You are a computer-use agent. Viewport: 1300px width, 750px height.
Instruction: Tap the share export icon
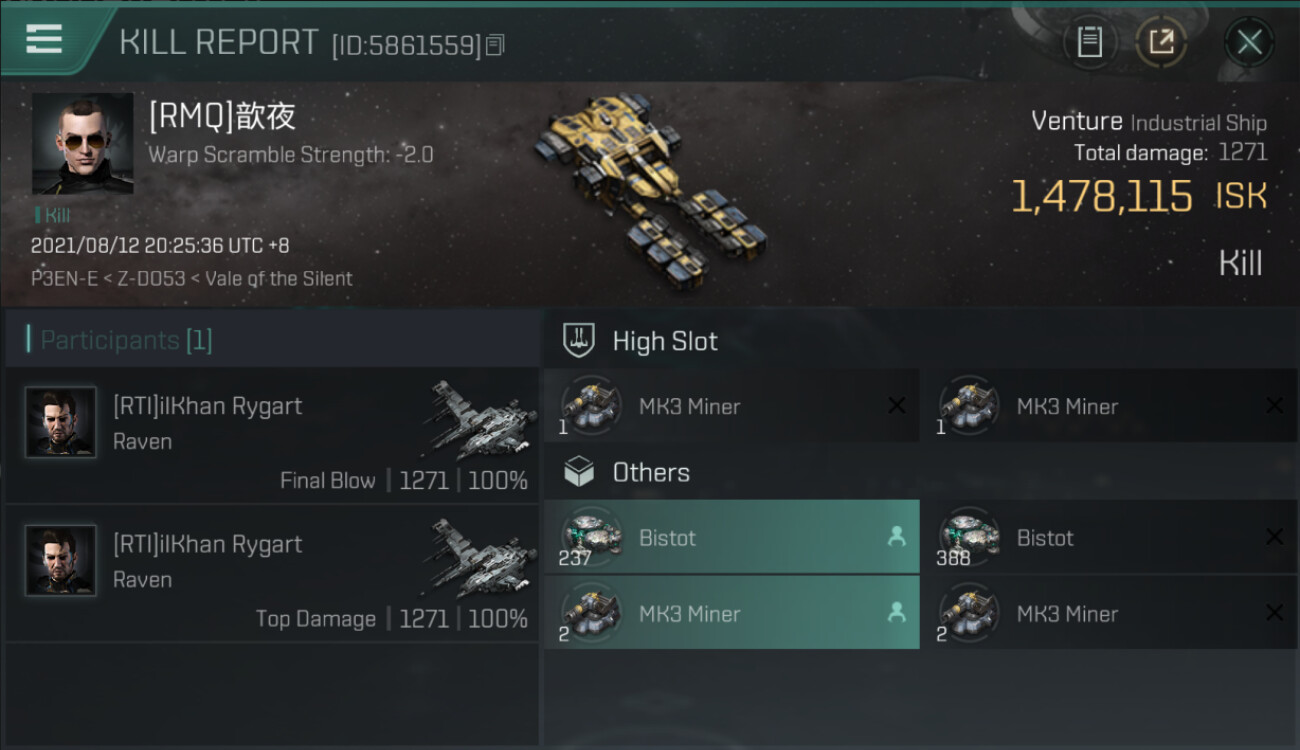1161,42
